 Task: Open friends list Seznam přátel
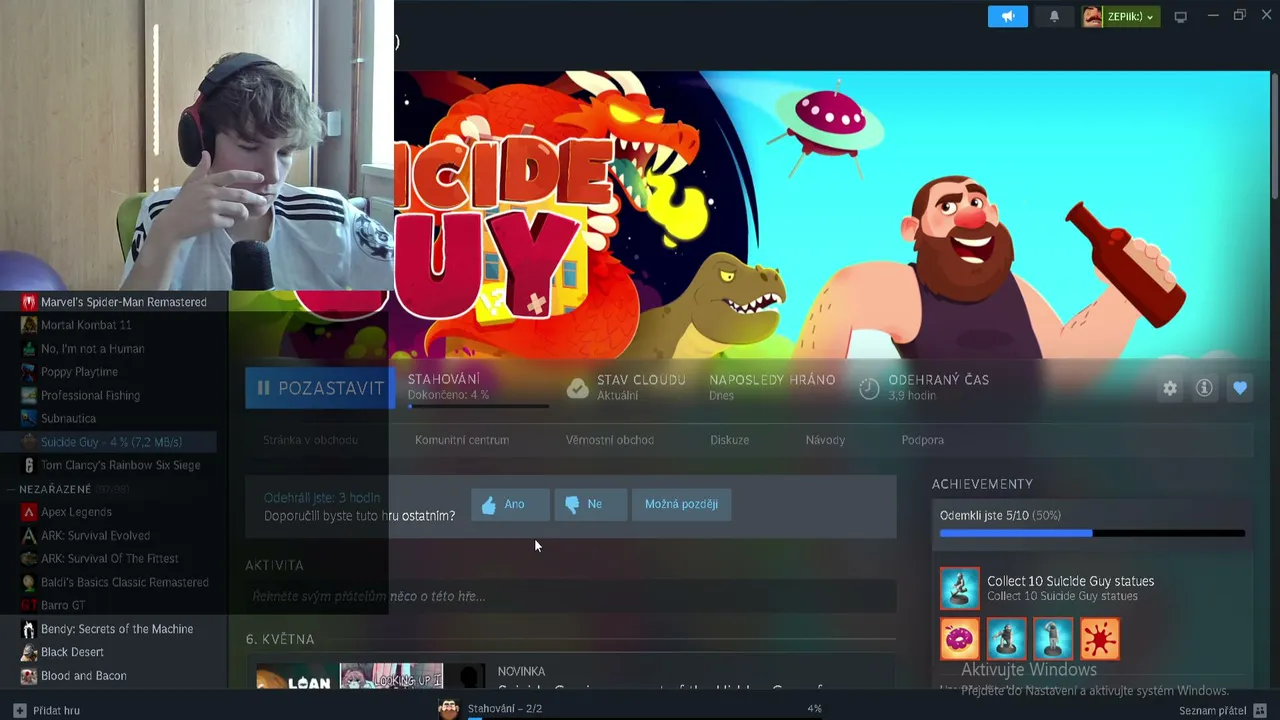(x=1221, y=710)
